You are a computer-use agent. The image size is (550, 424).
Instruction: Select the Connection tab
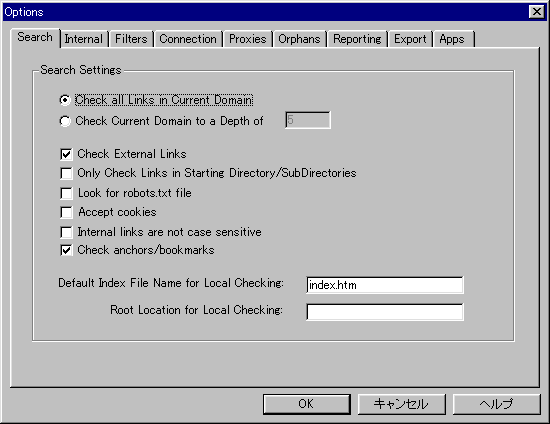[x=188, y=39]
